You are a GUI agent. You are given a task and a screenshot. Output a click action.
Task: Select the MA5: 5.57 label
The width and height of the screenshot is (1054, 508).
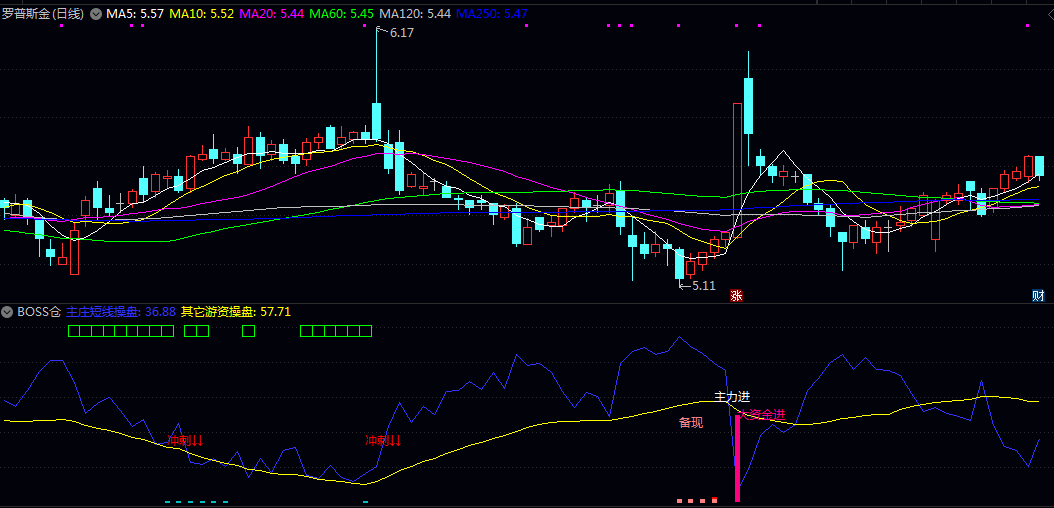click(135, 13)
